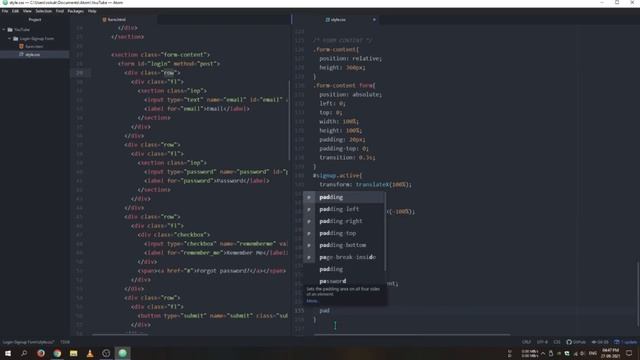The height and width of the screenshot is (360, 640).
Task: Click line 29 in the HTML editor gutter
Action: [x=79, y=73]
